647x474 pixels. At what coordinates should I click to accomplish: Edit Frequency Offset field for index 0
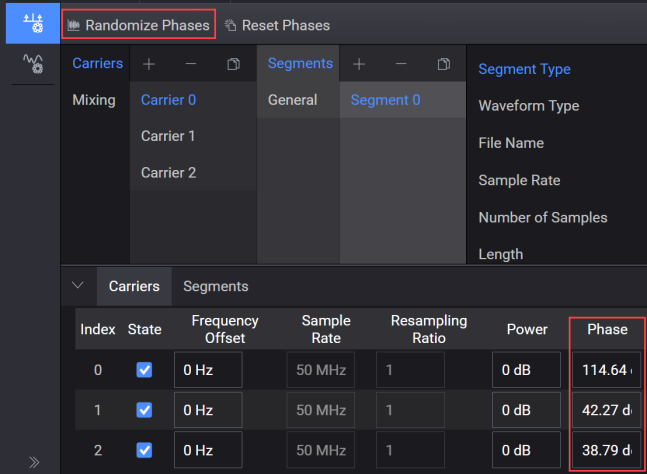pyautogui.click(x=208, y=370)
